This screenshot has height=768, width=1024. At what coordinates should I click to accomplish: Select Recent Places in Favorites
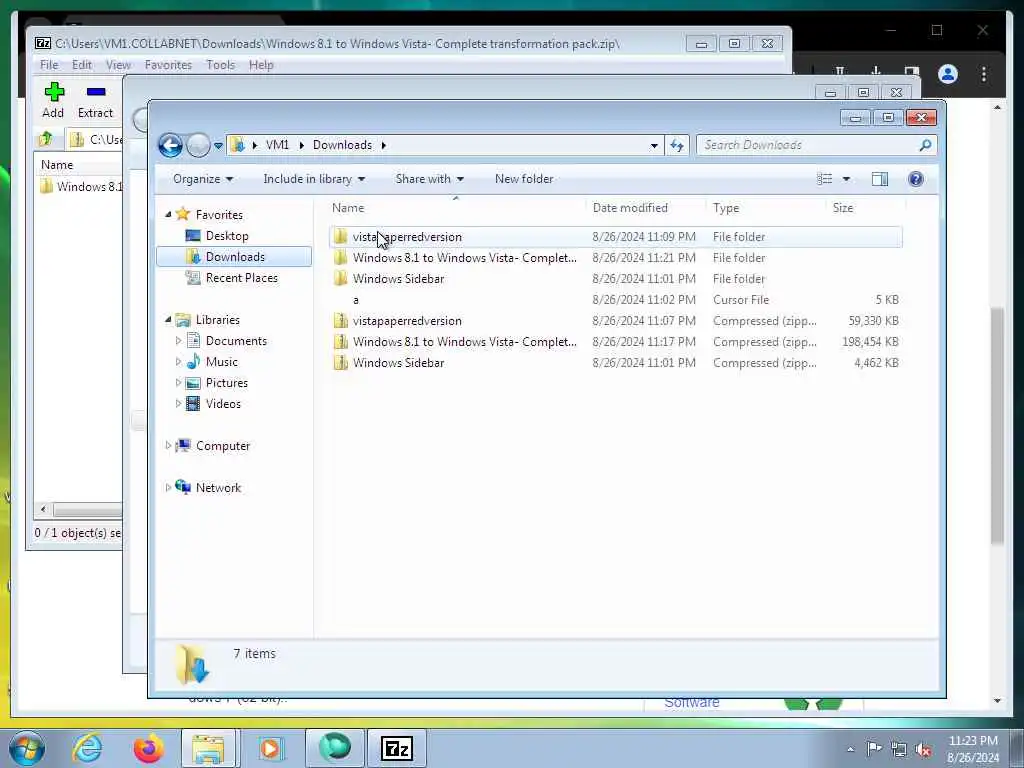[x=241, y=278]
